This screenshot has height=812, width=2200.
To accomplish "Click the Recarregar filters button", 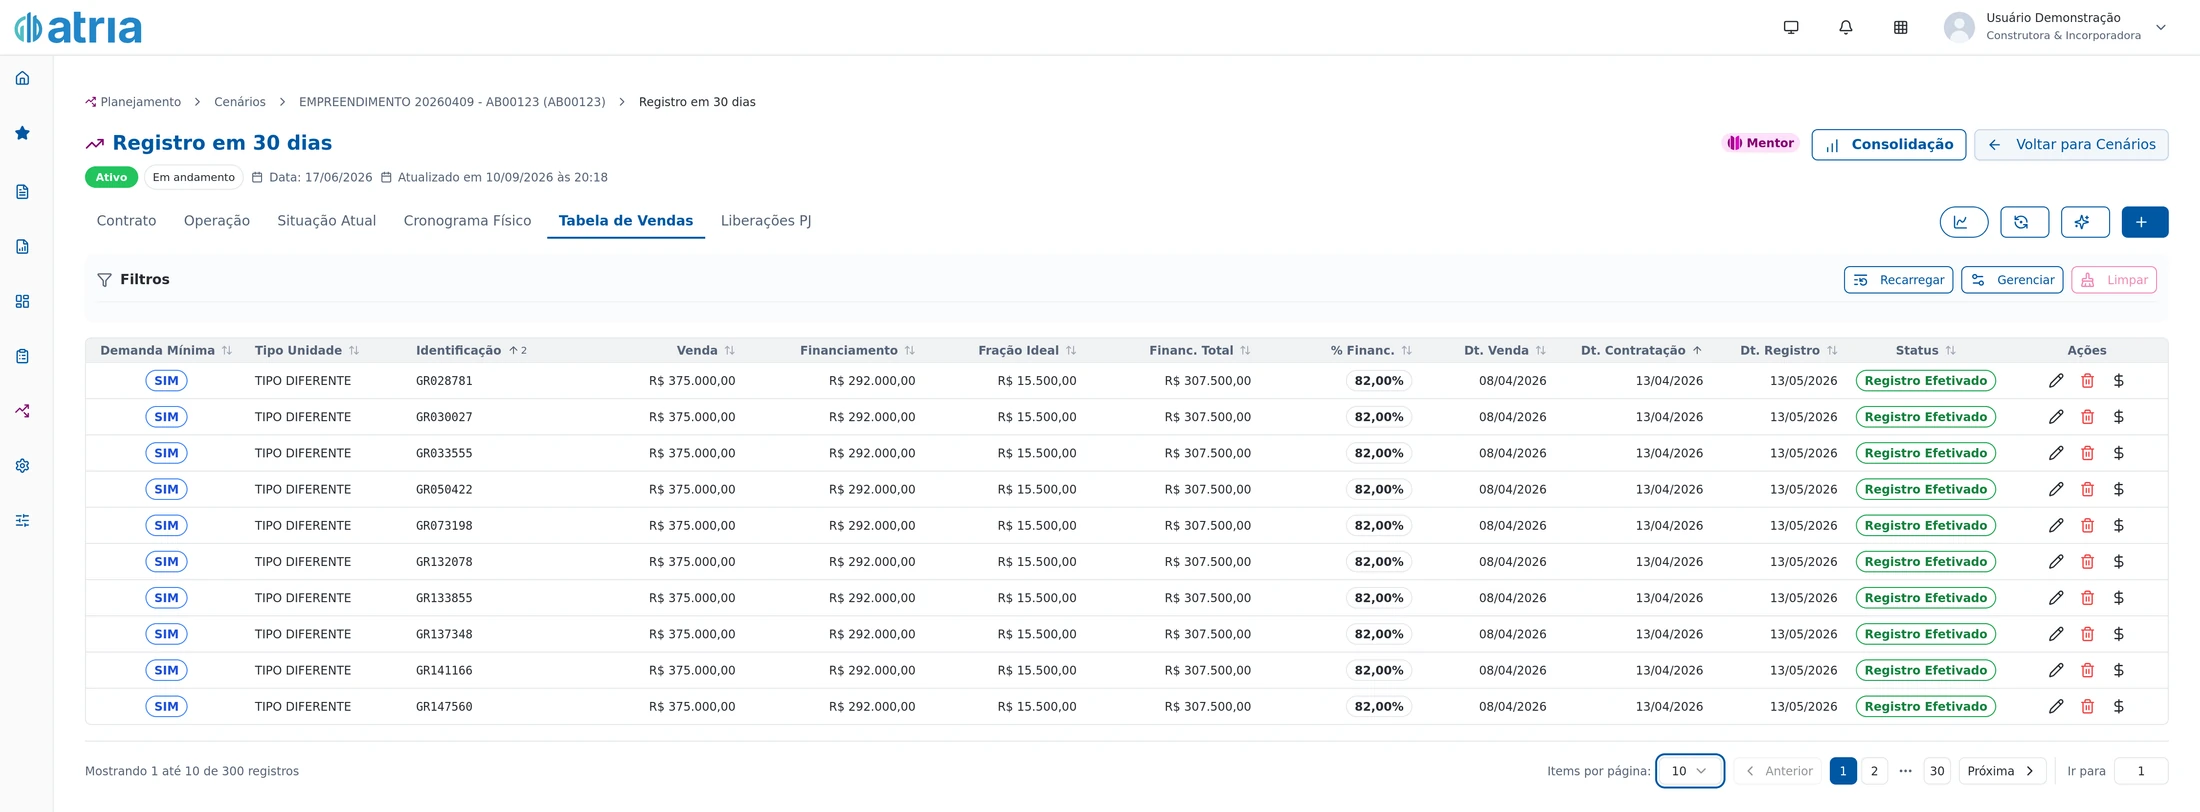I will tap(1899, 280).
